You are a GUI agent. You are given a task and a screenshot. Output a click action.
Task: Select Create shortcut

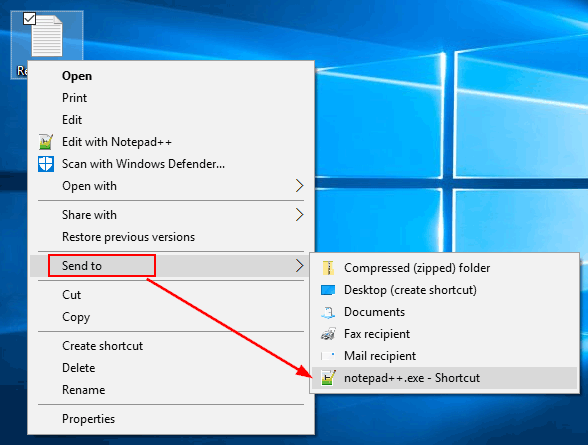tap(171, 346)
